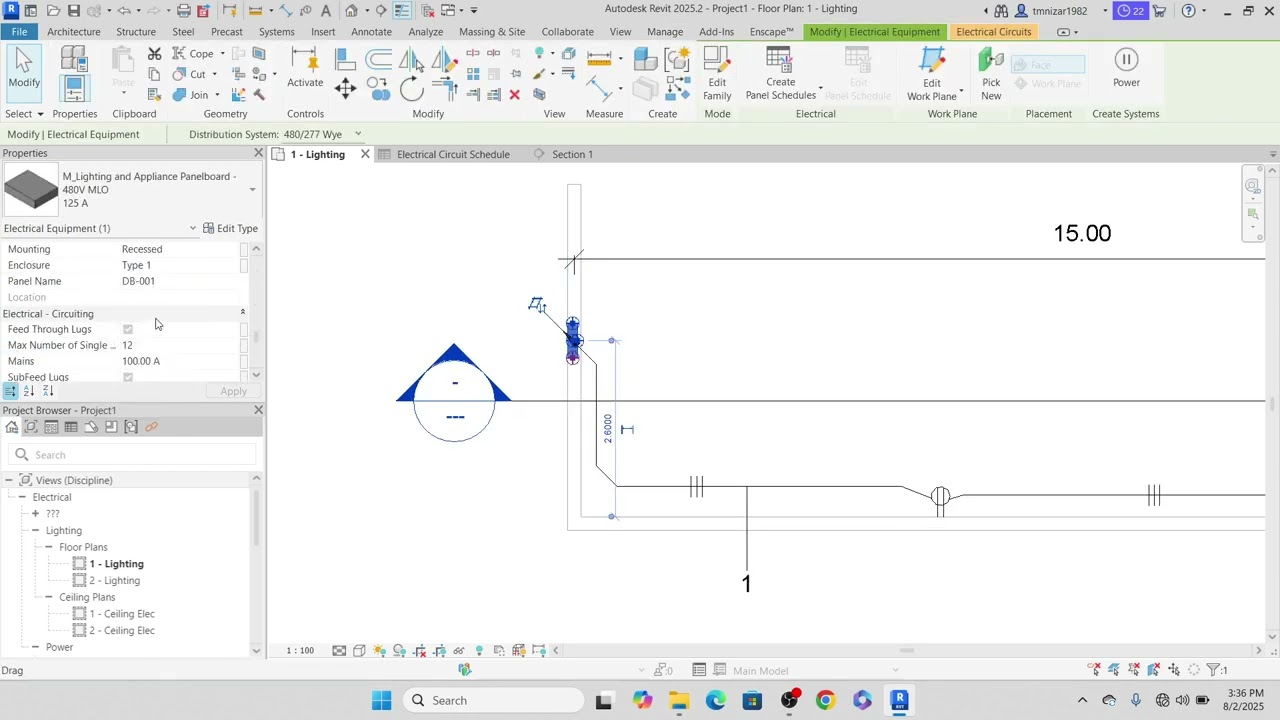Open the Electrical Circuits ribbon tab

pyautogui.click(x=993, y=32)
